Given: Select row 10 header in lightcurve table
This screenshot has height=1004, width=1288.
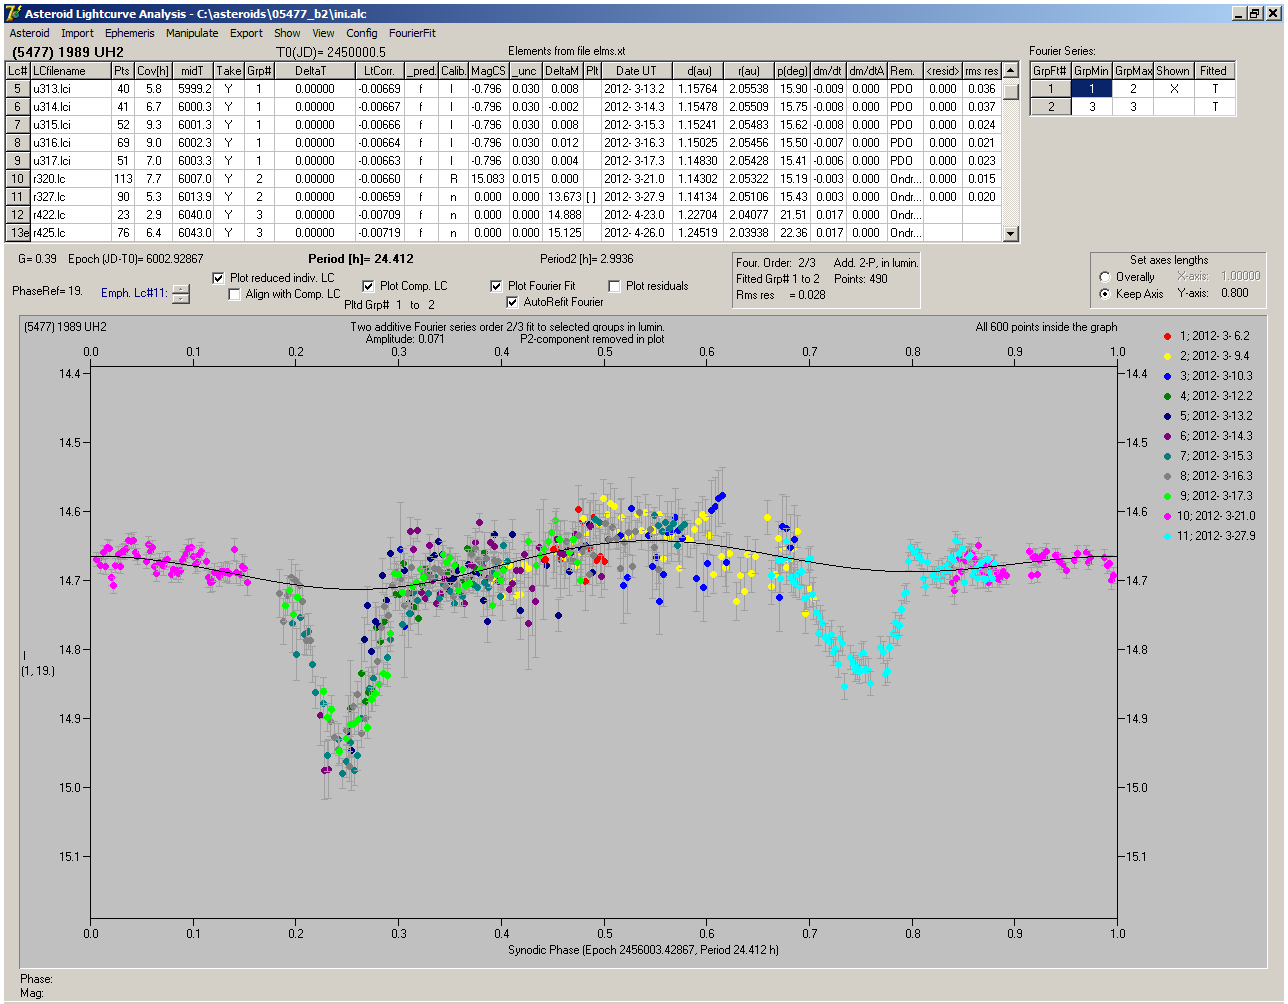Looking at the screenshot, I should pos(18,179).
